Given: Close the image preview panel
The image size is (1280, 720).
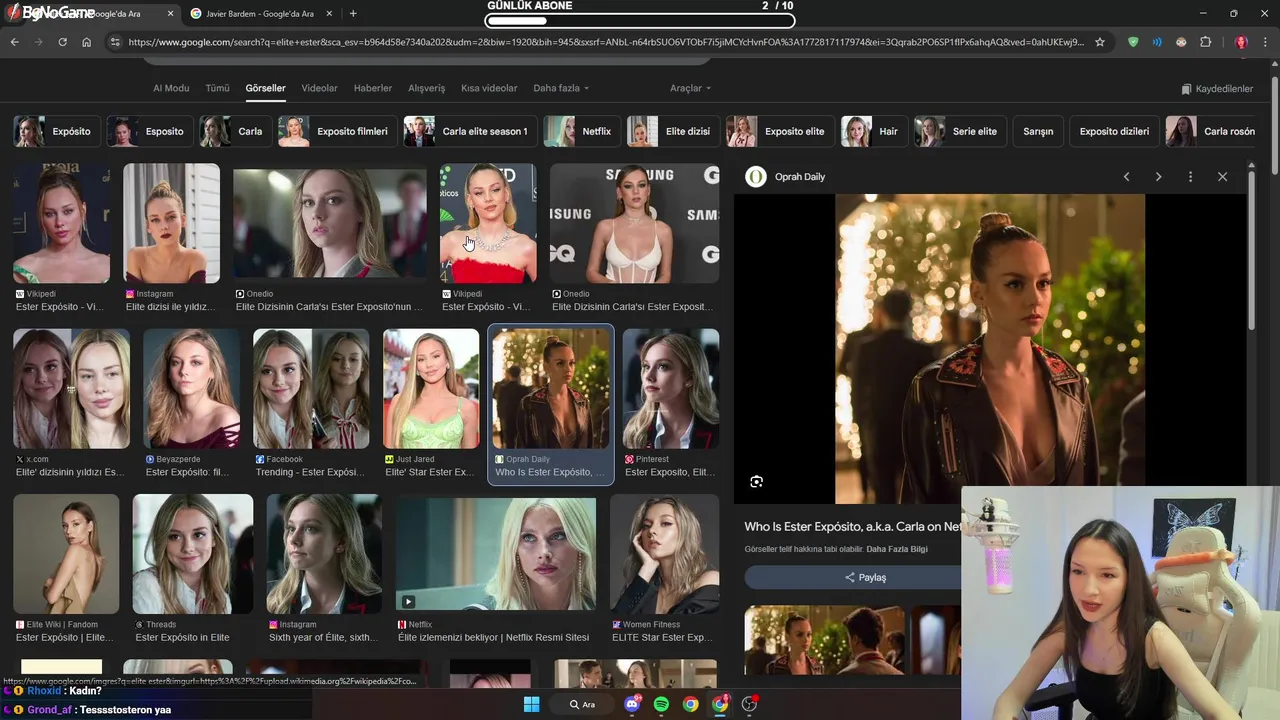Looking at the screenshot, I should tap(1222, 177).
